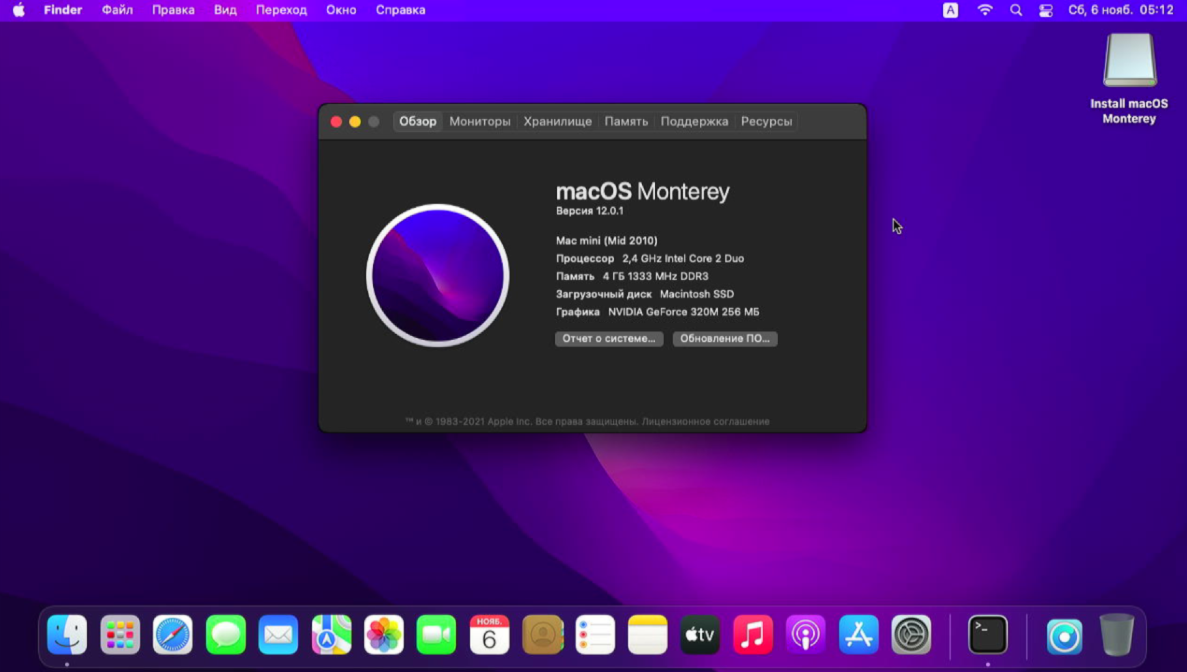Launch Terminal from the Dock
The width and height of the screenshot is (1187, 672).
(x=988, y=634)
